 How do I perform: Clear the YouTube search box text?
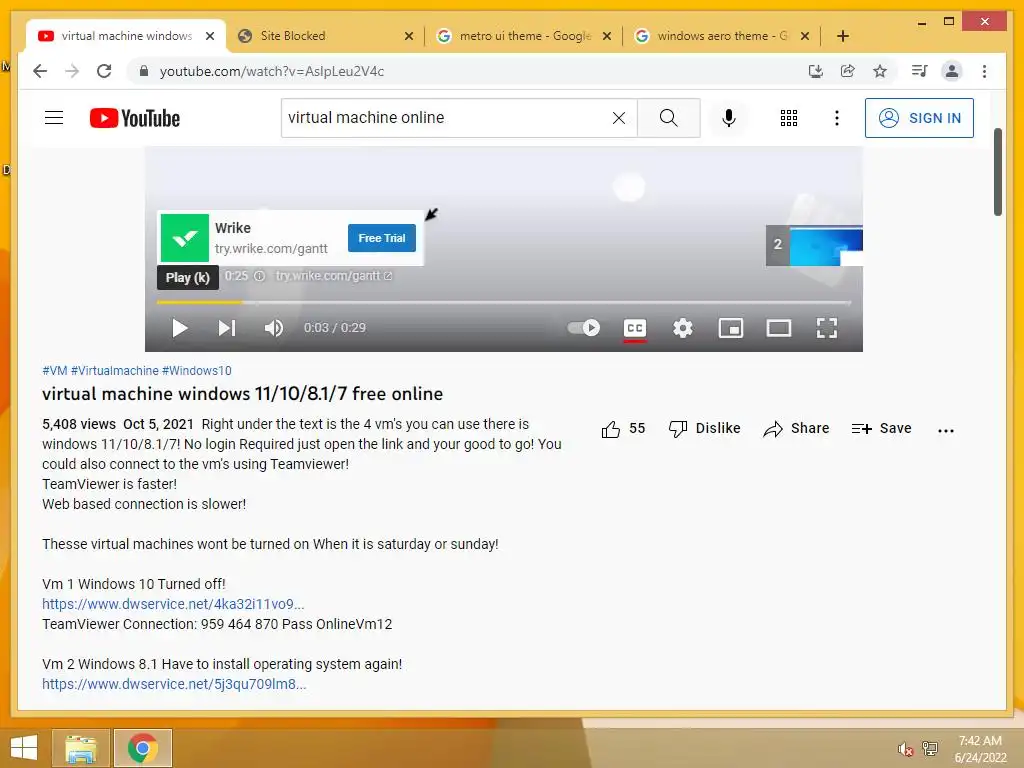click(618, 118)
